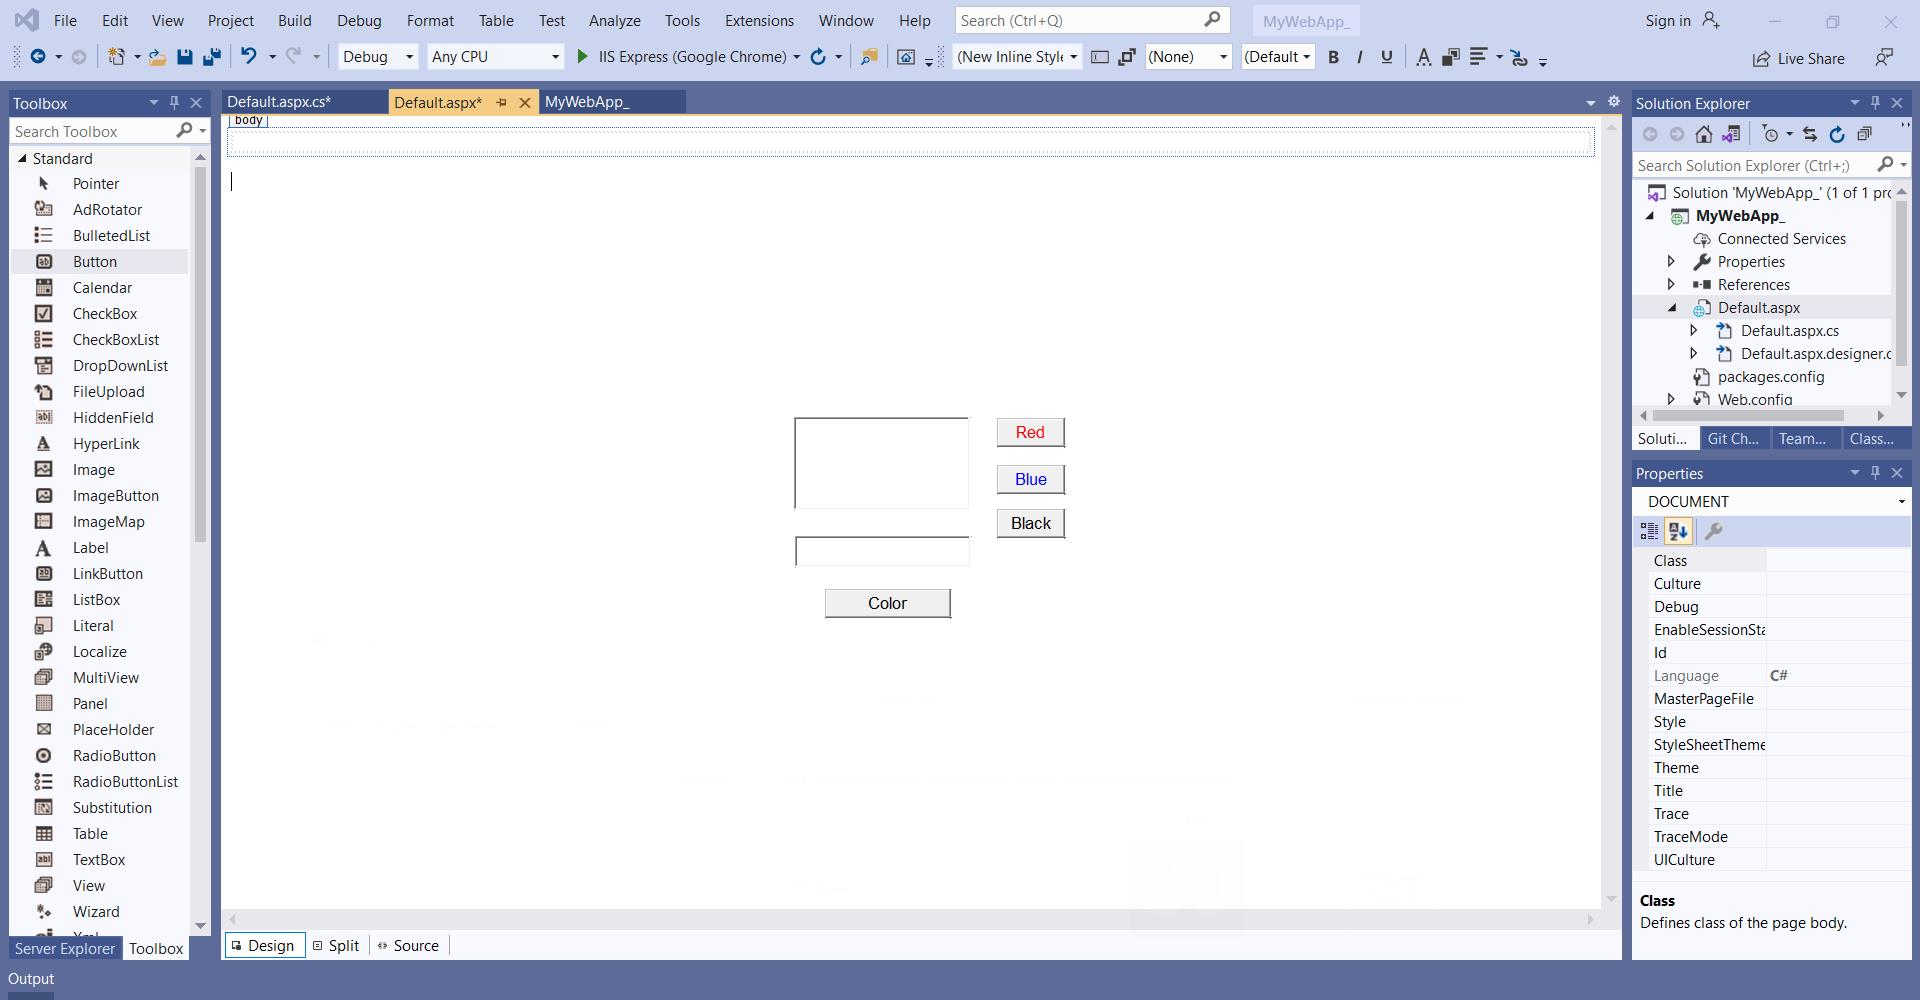
Task: Click the Undo arrow icon
Action: (x=249, y=57)
